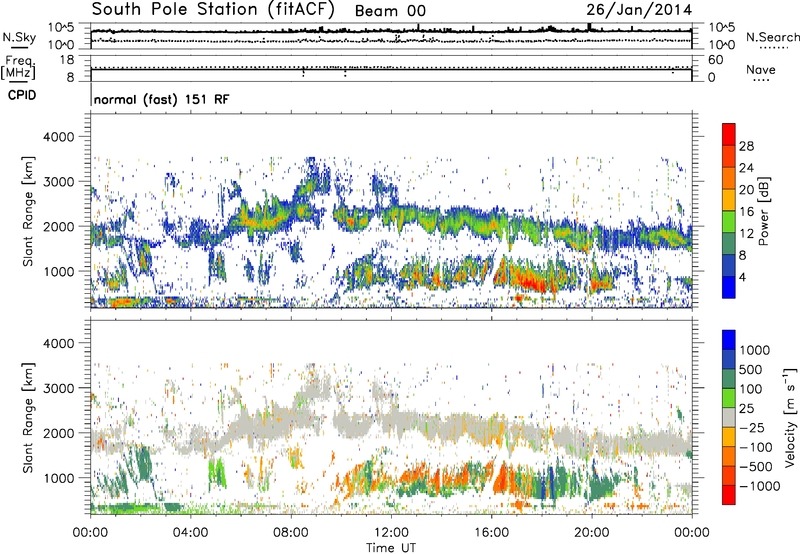
Task: Click the '60' Nave axis tick
Action: [715, 60]
